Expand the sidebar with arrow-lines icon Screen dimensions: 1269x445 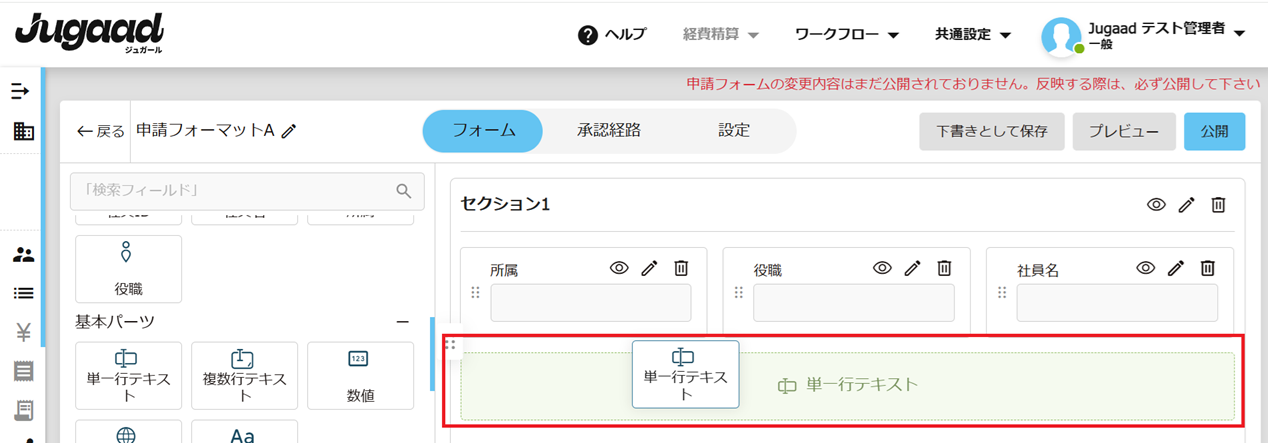[21, 91]
